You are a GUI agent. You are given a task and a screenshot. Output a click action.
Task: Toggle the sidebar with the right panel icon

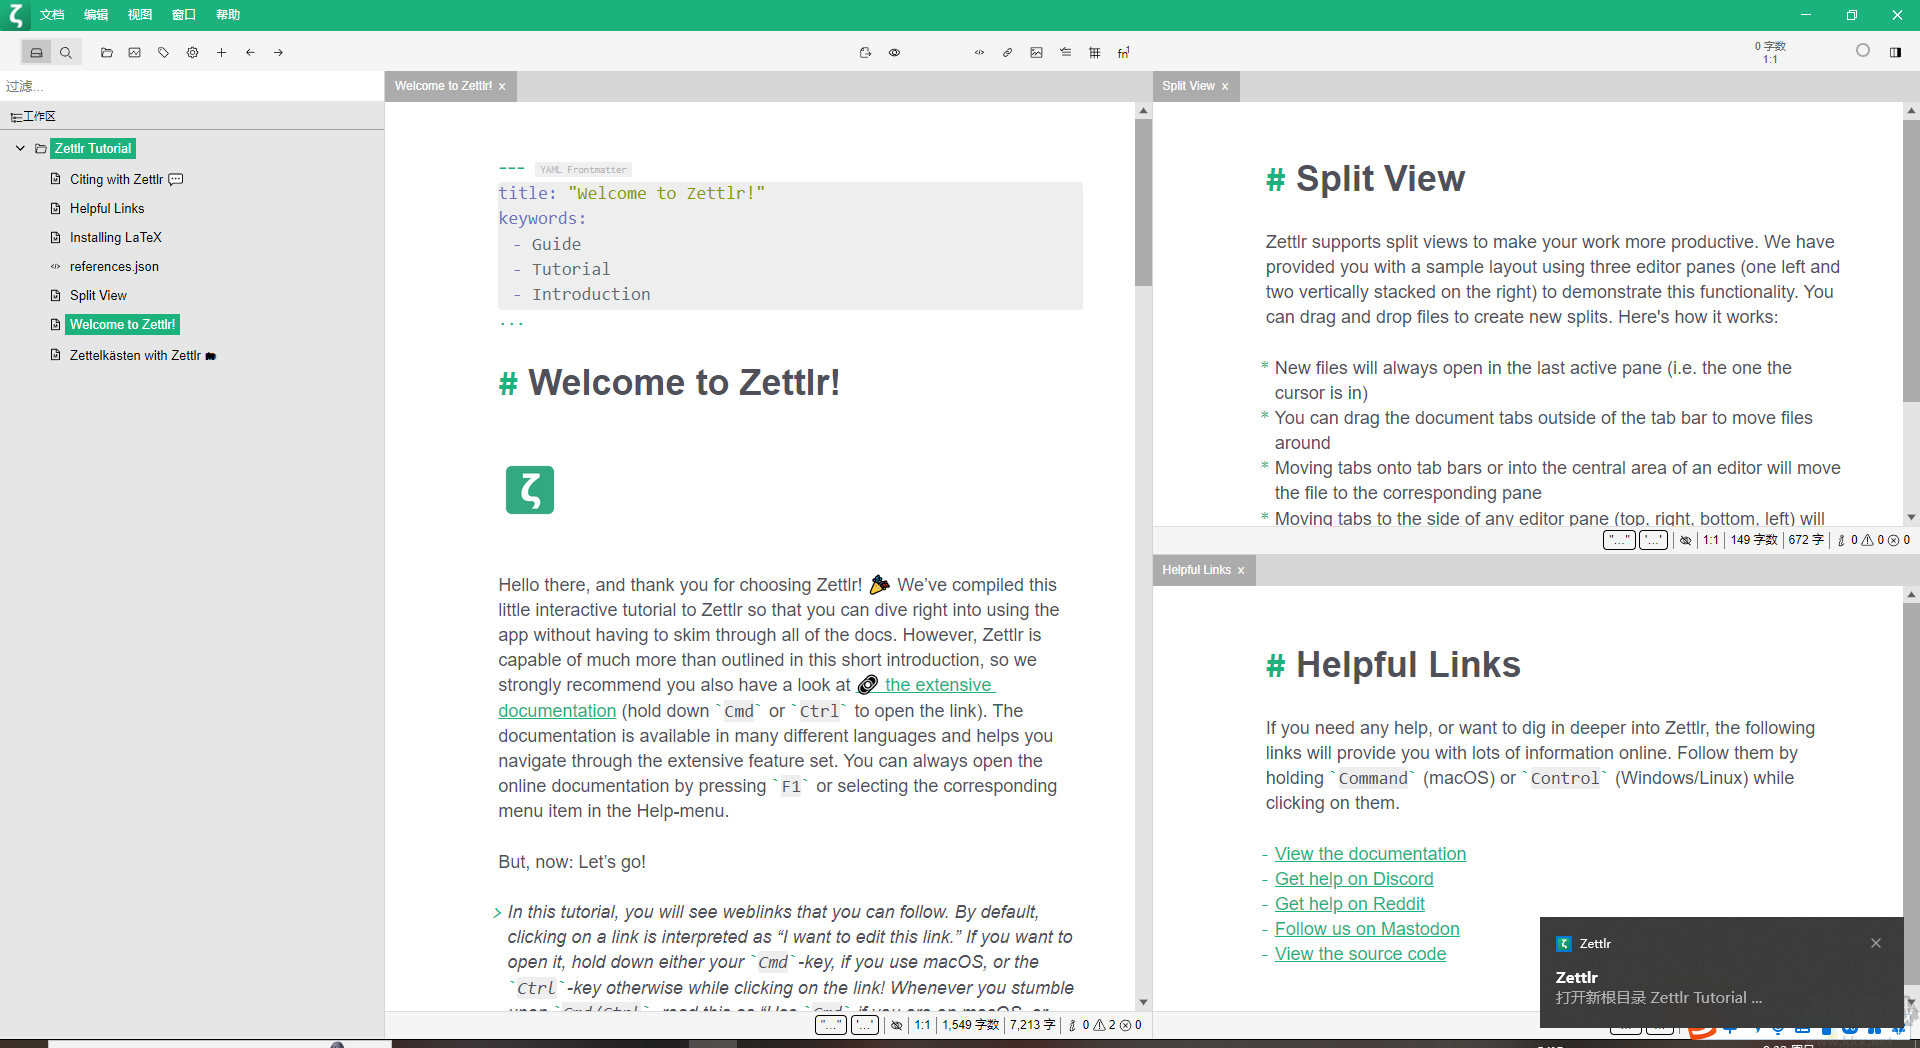tap(1895, 53)
